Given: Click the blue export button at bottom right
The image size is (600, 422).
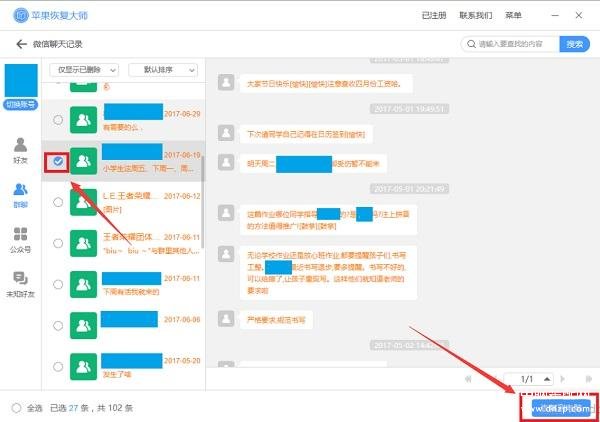Looking at the screenshot, I should point(561,408).
